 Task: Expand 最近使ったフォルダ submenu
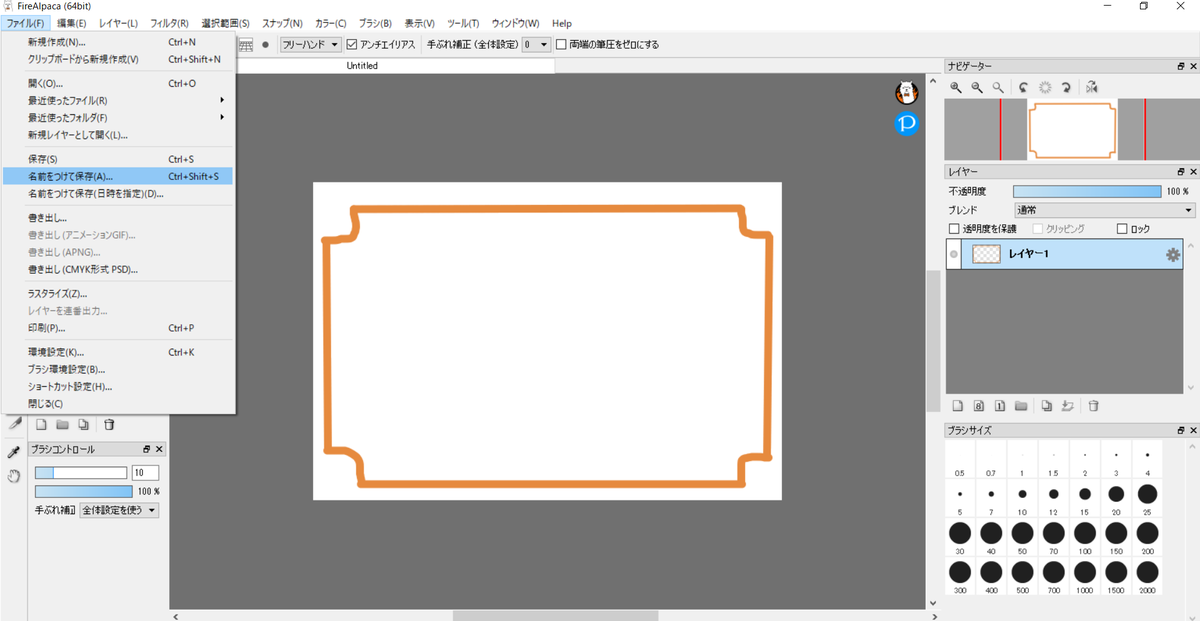(118, 117)
